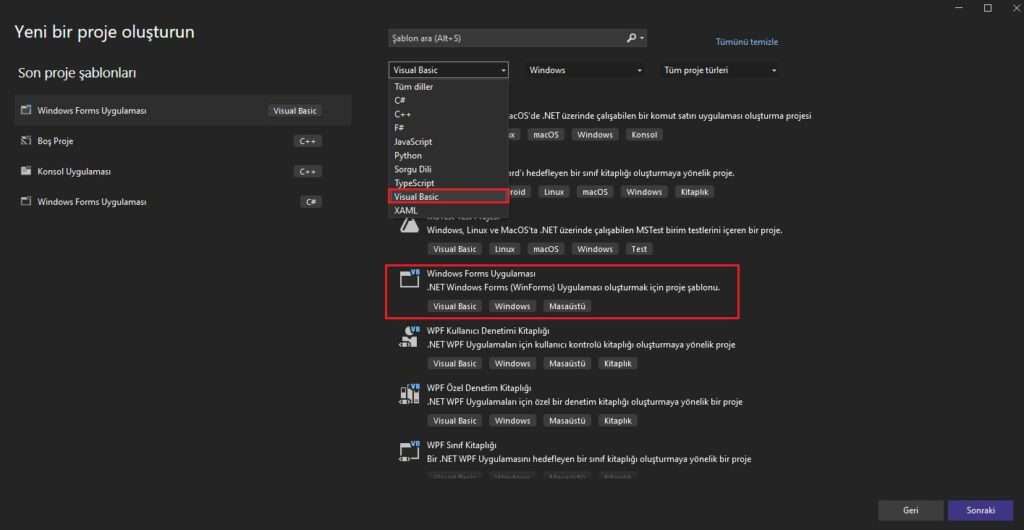Select Python from the language list
The width and height of the screenshot is (1024, 530).
coord(408,156)
